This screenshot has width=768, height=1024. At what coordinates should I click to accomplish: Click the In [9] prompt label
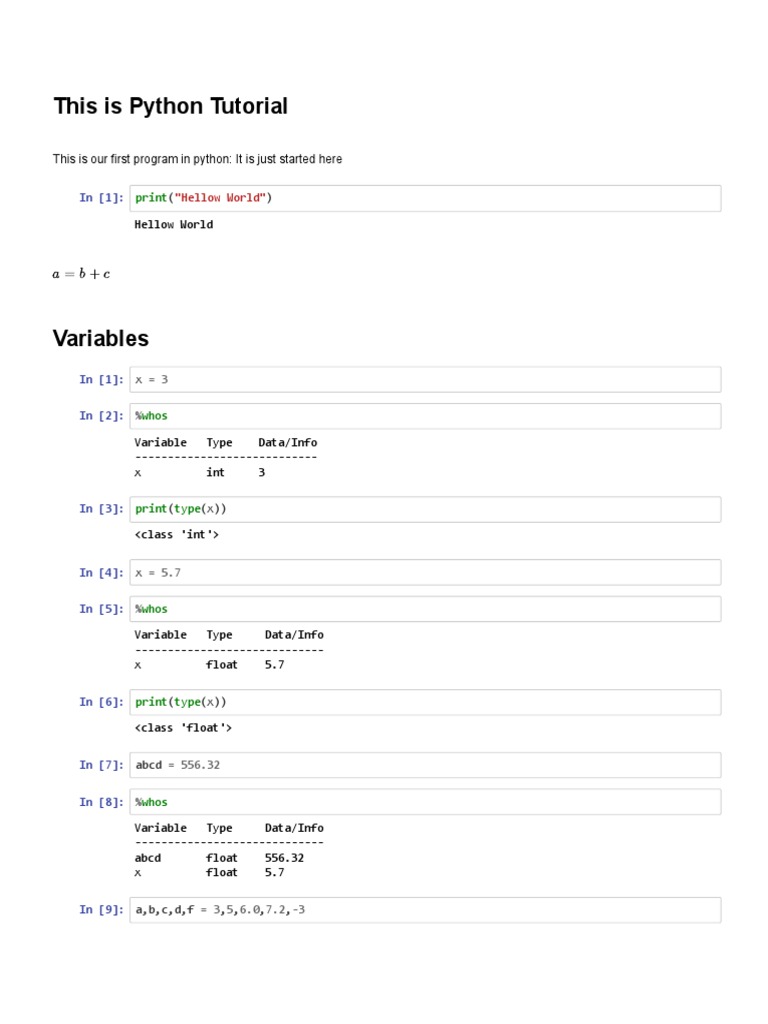pyautogui.click(x=101, y=910)
